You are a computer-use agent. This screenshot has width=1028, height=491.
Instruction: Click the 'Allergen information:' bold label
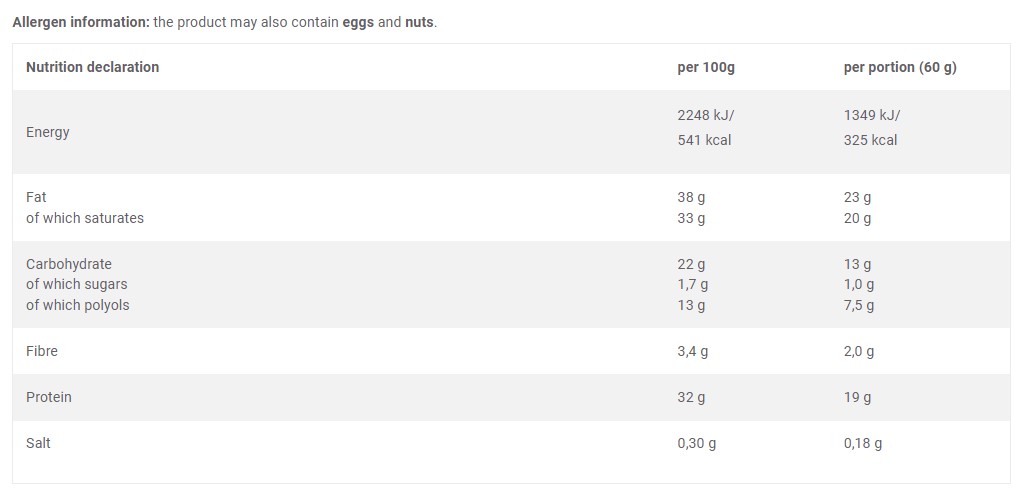point(80,22)
